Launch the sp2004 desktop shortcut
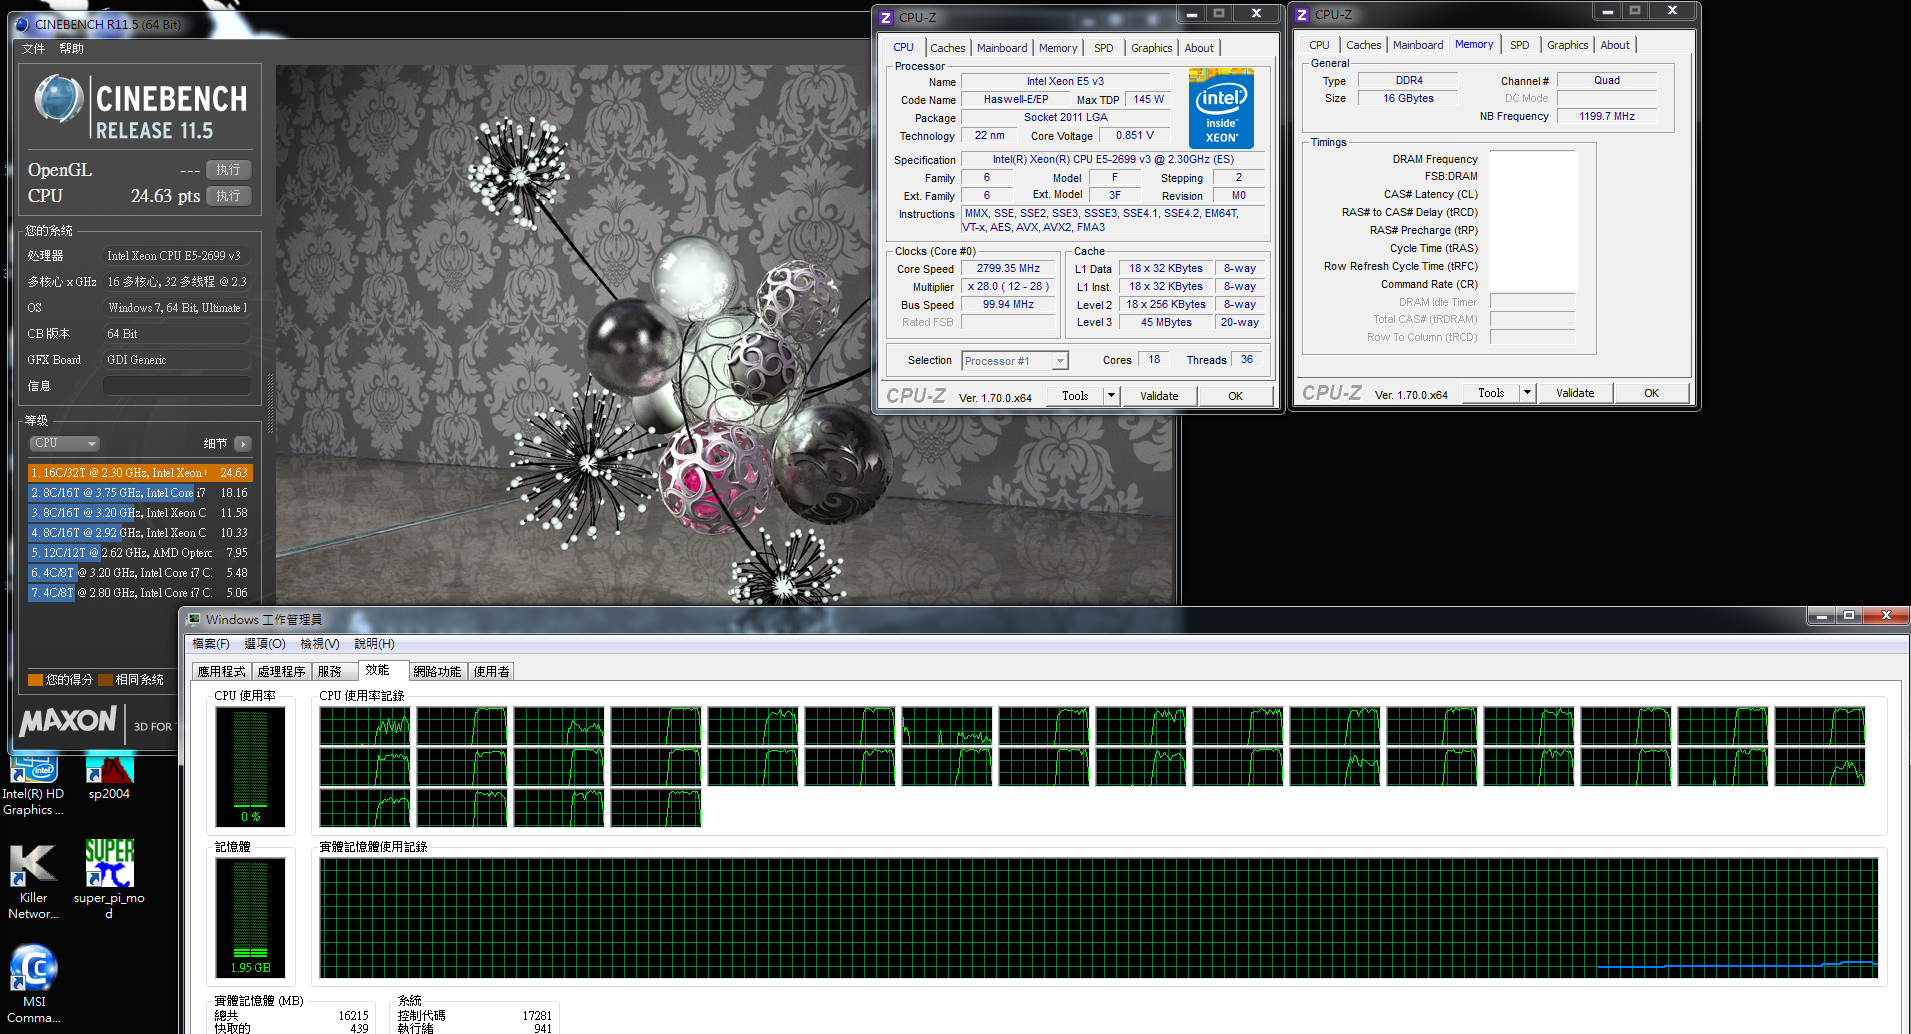 point(109,772)
